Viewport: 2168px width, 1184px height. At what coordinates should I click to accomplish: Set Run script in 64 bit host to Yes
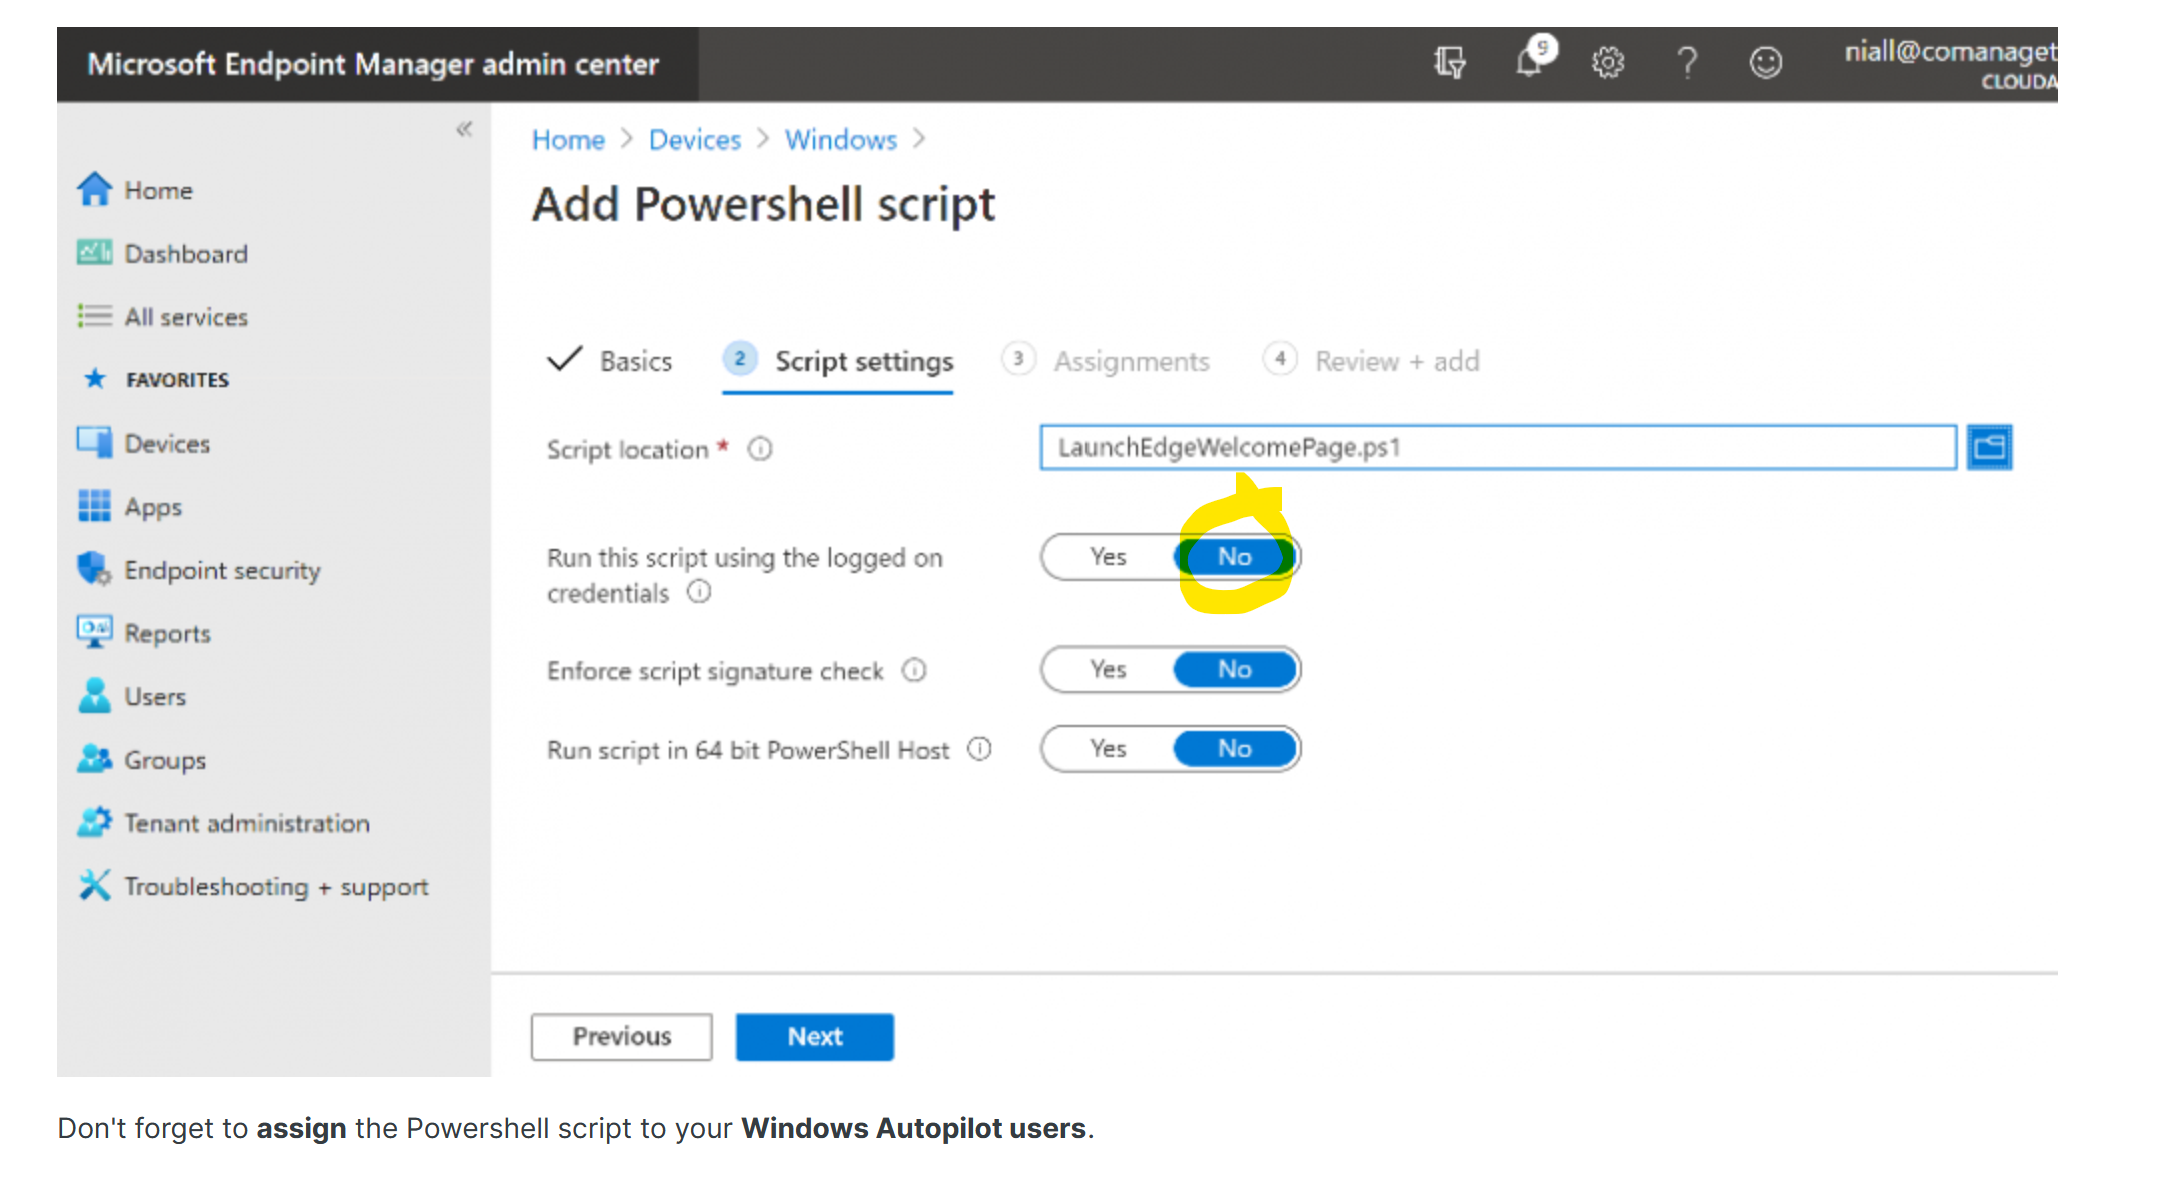pos(1108,749)
